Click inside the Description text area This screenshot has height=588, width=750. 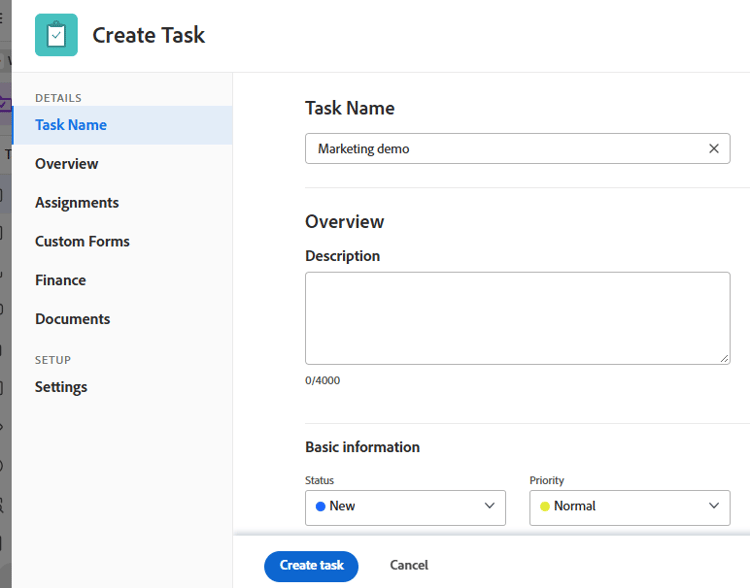coord(518,318)
